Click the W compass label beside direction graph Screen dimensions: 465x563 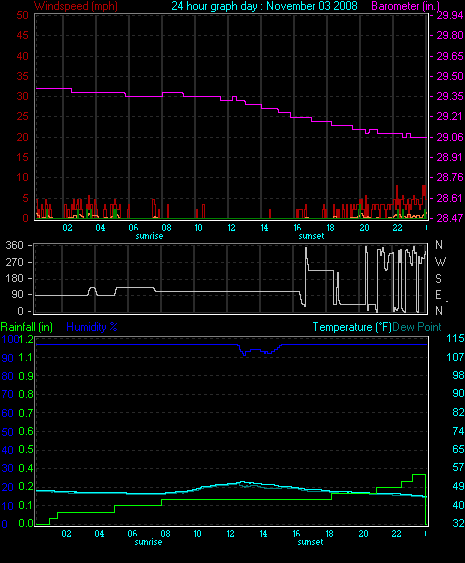click(440, 262)
